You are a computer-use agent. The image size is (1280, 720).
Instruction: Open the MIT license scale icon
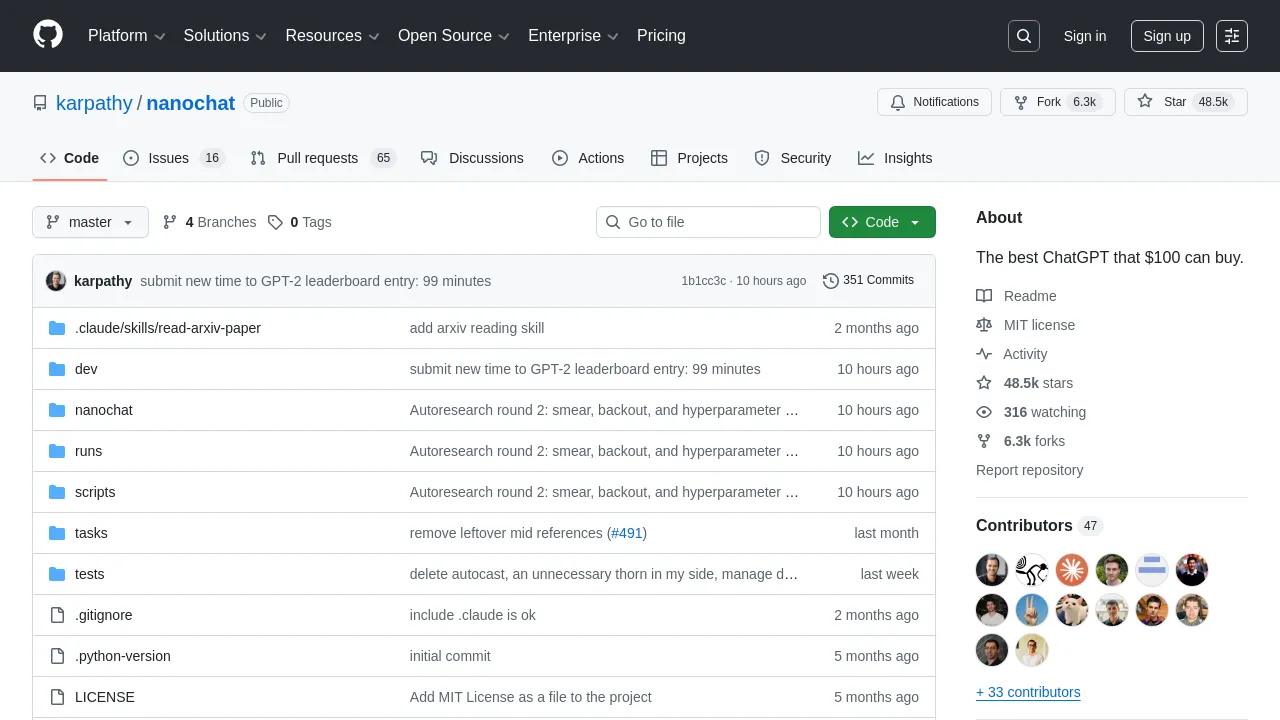[x=984, y=325]
